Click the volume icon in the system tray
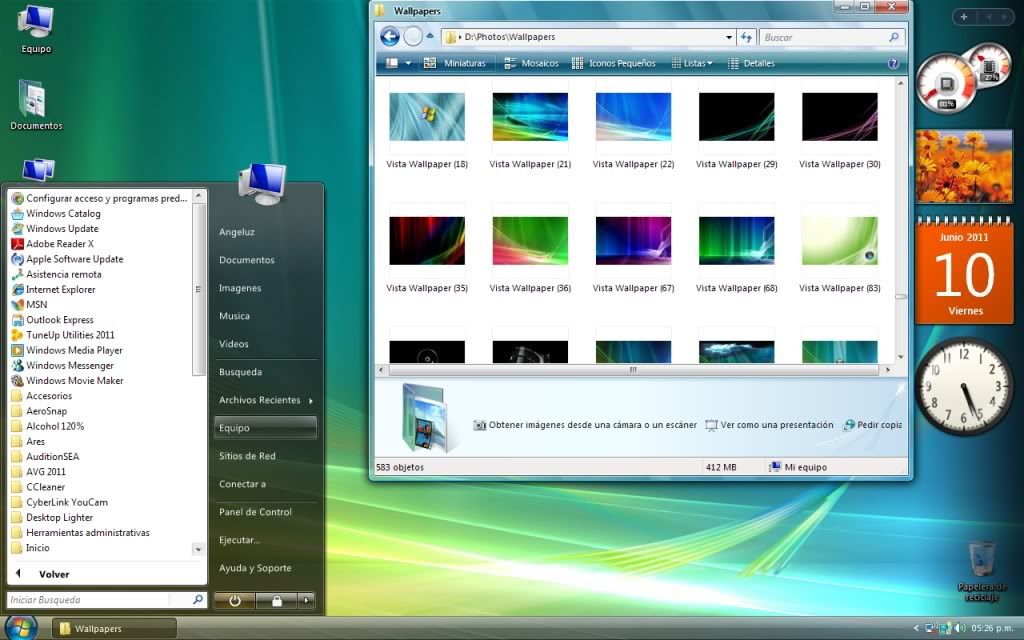1024x640 pixels. coord(960,628)
